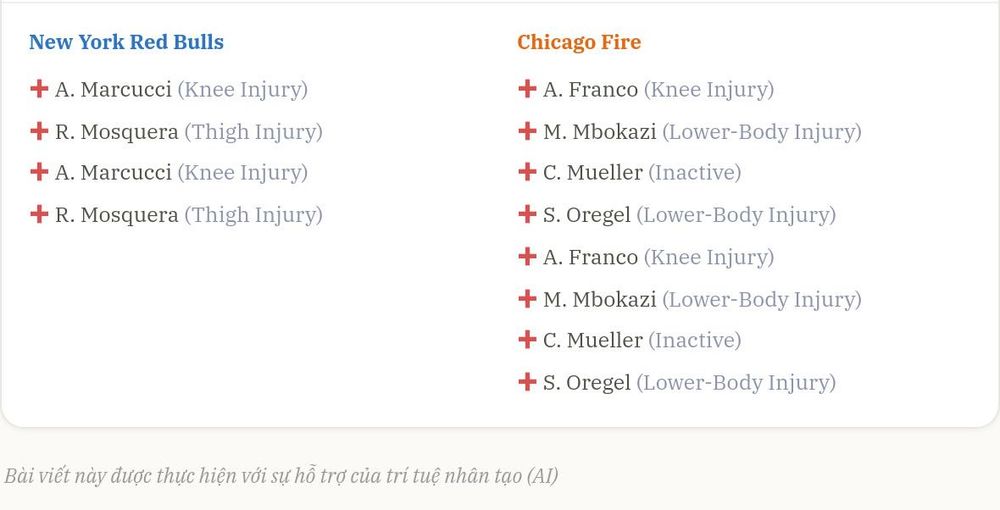Open the Chicago Fire team heading
The width and height of the screenshot is (1000, 510).
coord(579,42)
